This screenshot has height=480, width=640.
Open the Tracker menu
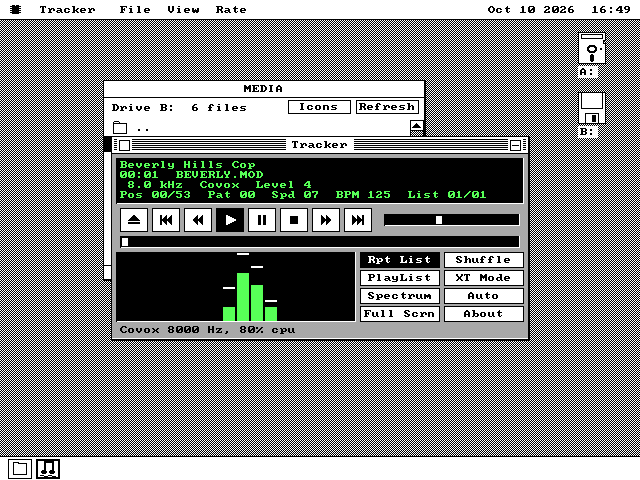67,9
